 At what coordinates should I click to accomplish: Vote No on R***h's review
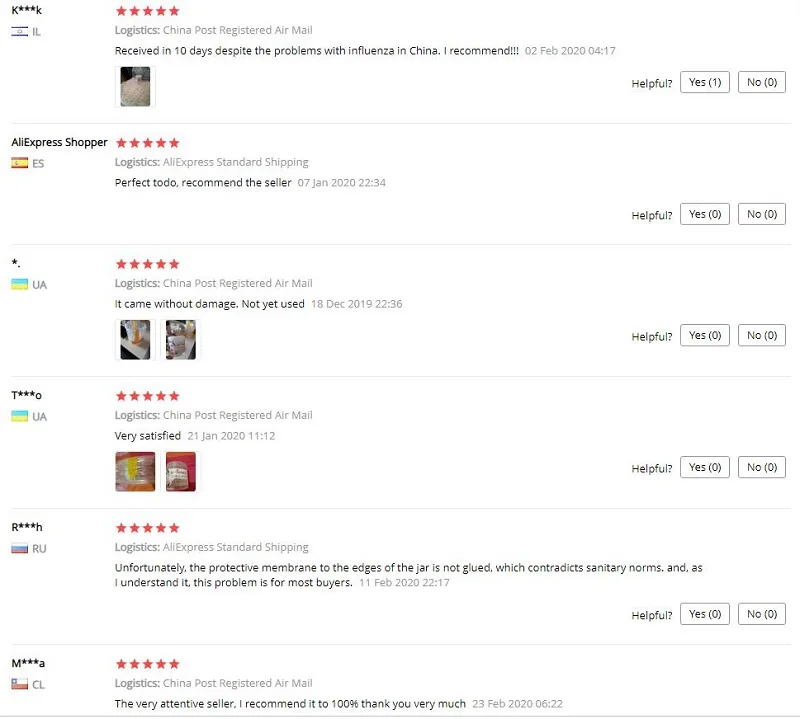tap(762, 614)
